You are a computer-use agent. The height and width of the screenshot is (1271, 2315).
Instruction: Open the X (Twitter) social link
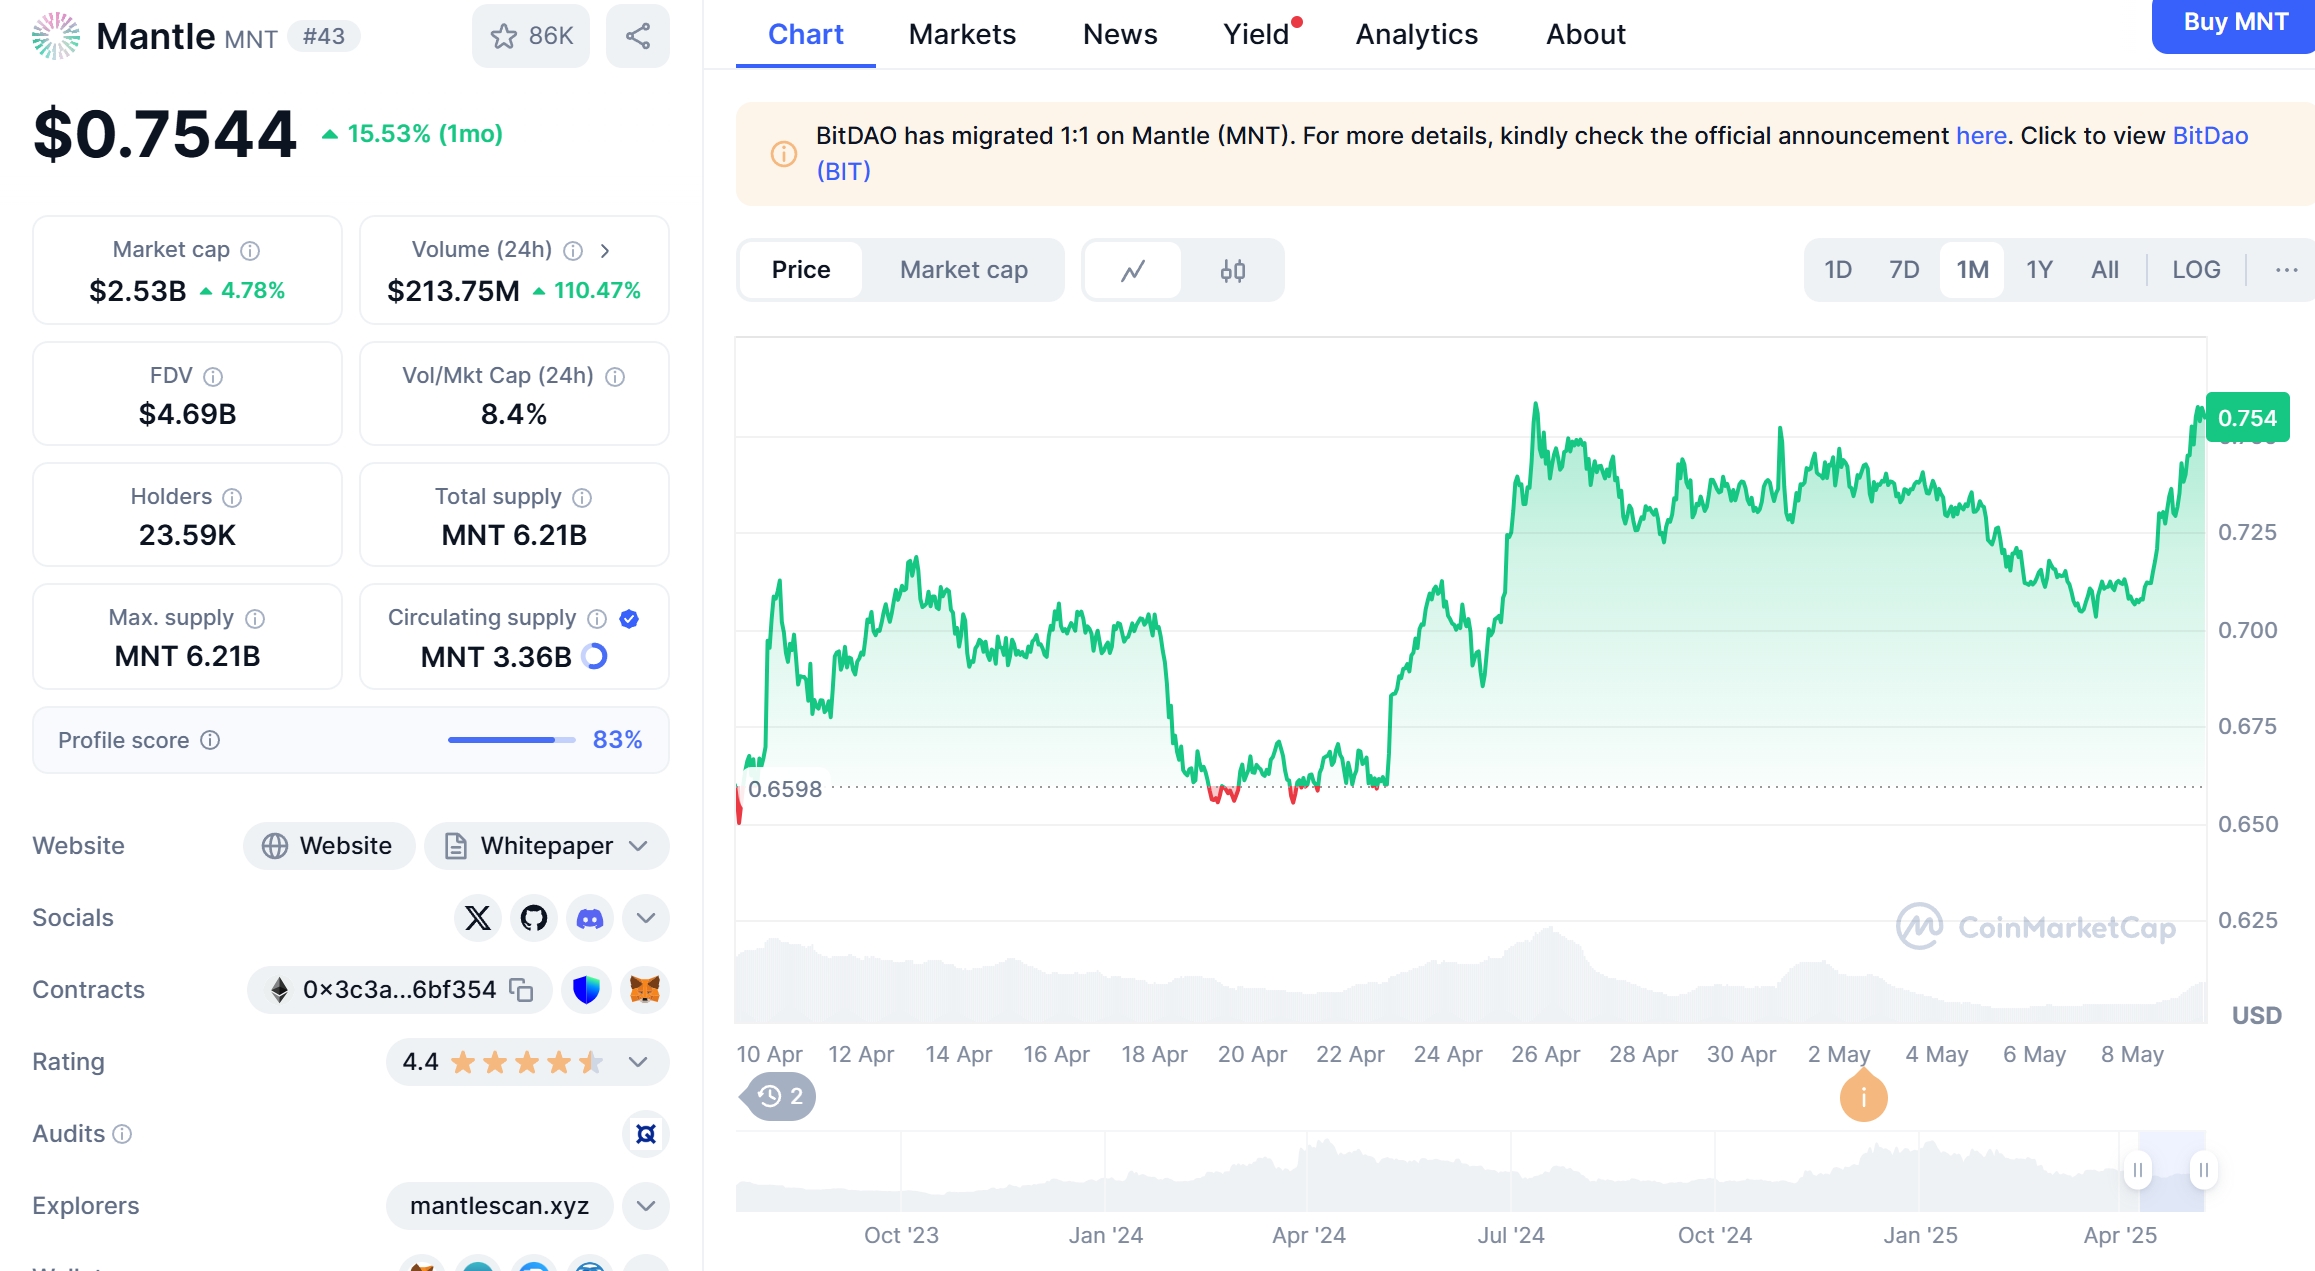click(478, 918)
